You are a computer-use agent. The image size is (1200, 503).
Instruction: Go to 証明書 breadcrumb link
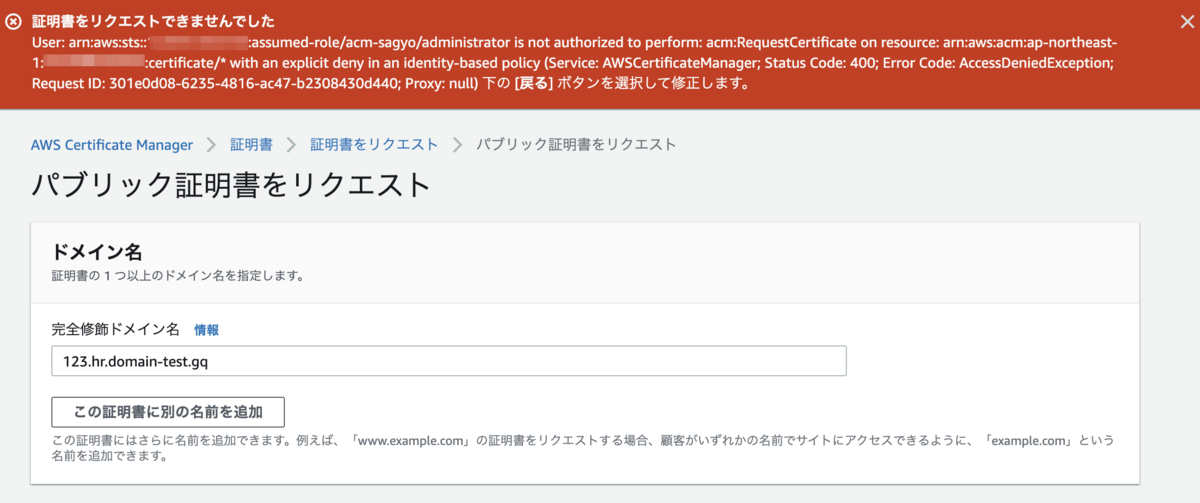click(x=251, y=145)
